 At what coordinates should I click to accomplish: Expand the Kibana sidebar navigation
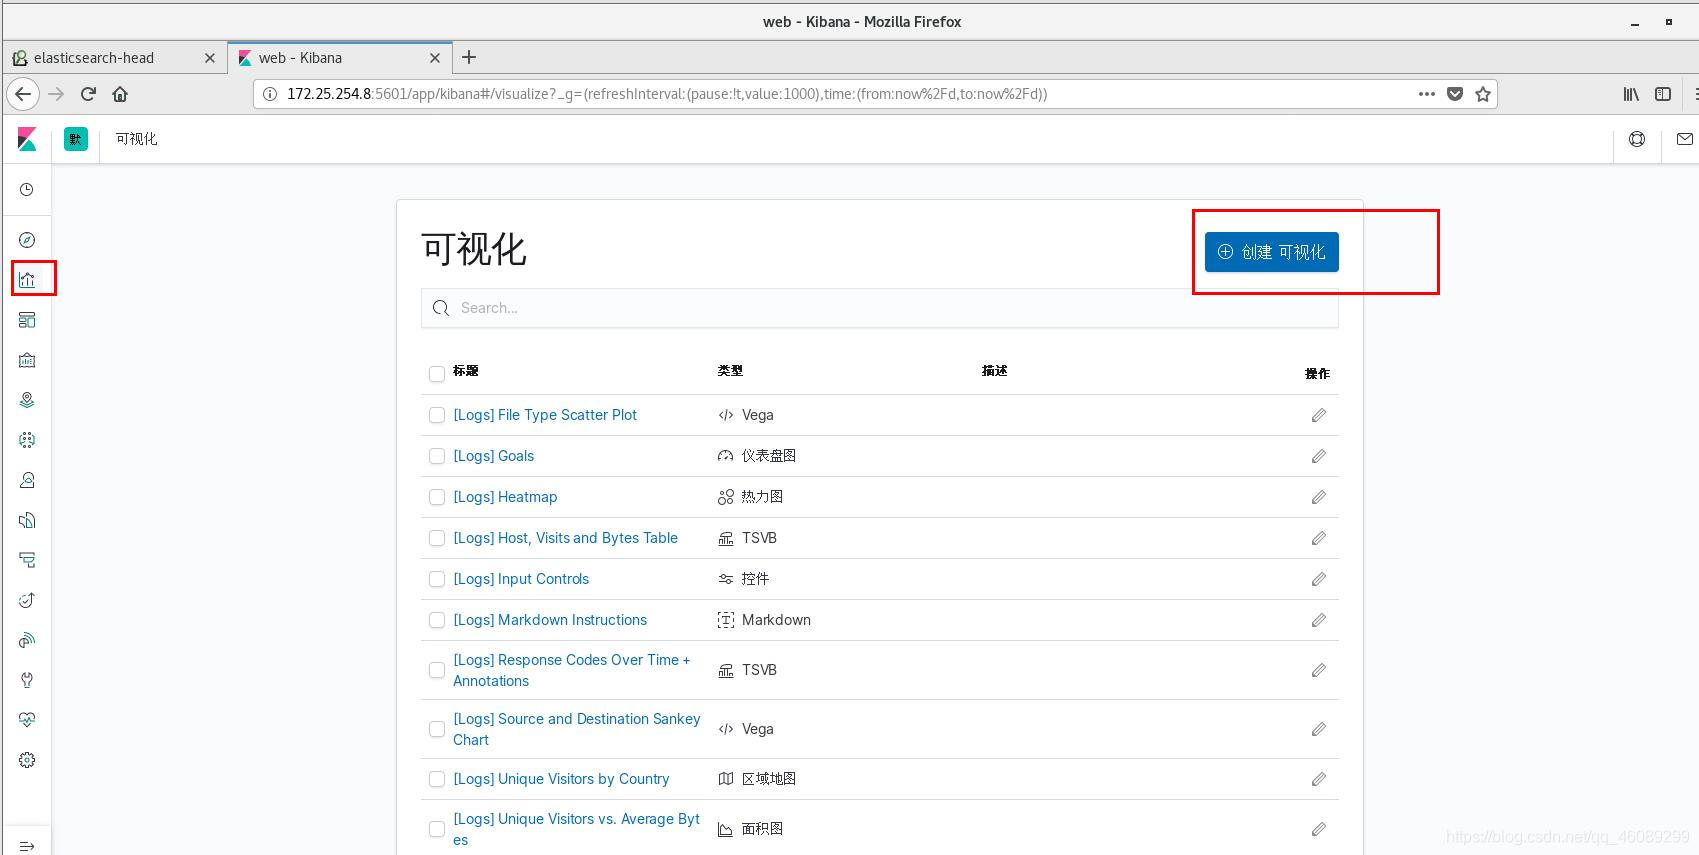point(27,846)
